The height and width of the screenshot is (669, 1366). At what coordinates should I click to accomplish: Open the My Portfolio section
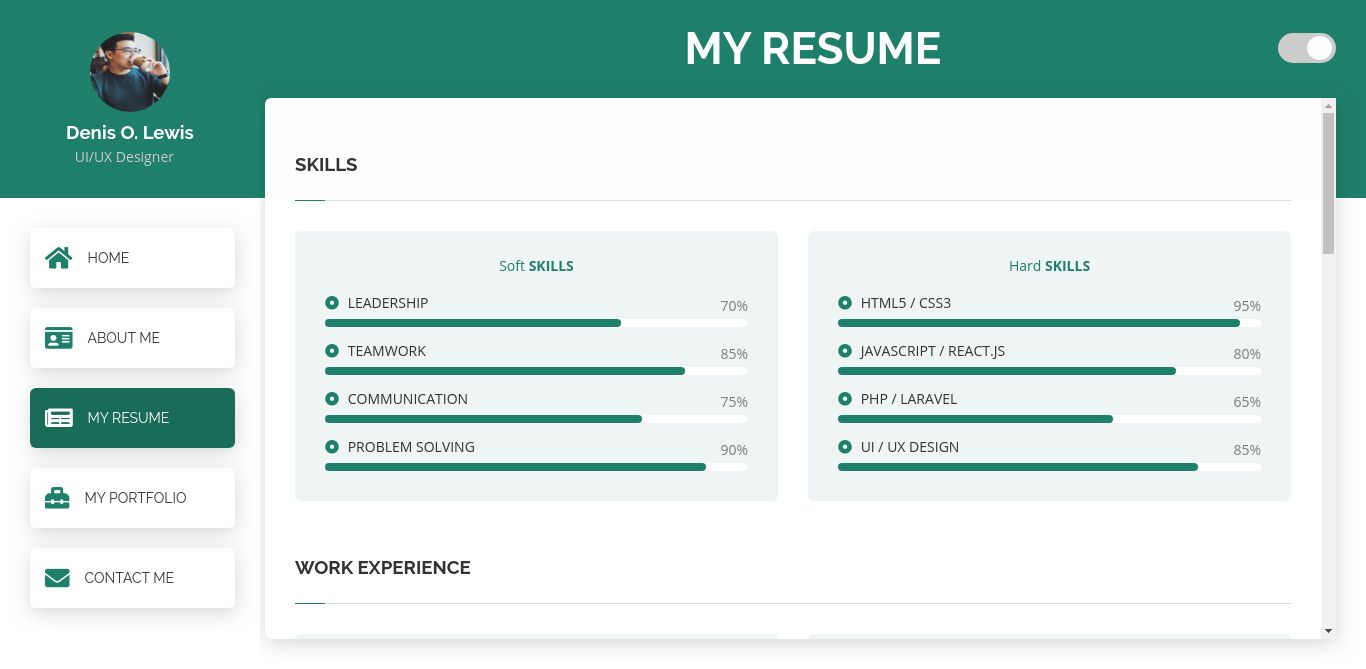(x=132, y=498)
